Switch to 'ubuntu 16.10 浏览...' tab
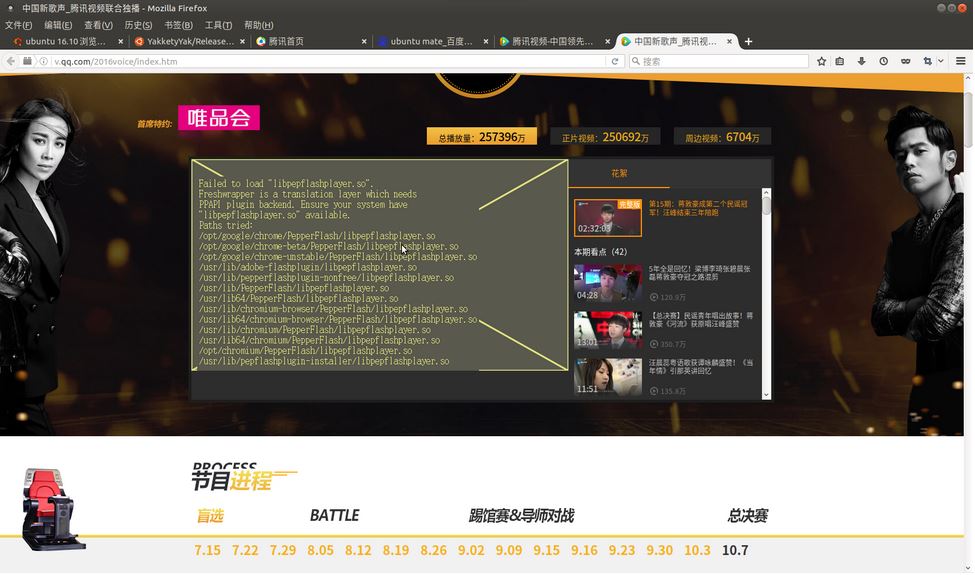The height and width of the screenshot is (575, 975). 65,42
